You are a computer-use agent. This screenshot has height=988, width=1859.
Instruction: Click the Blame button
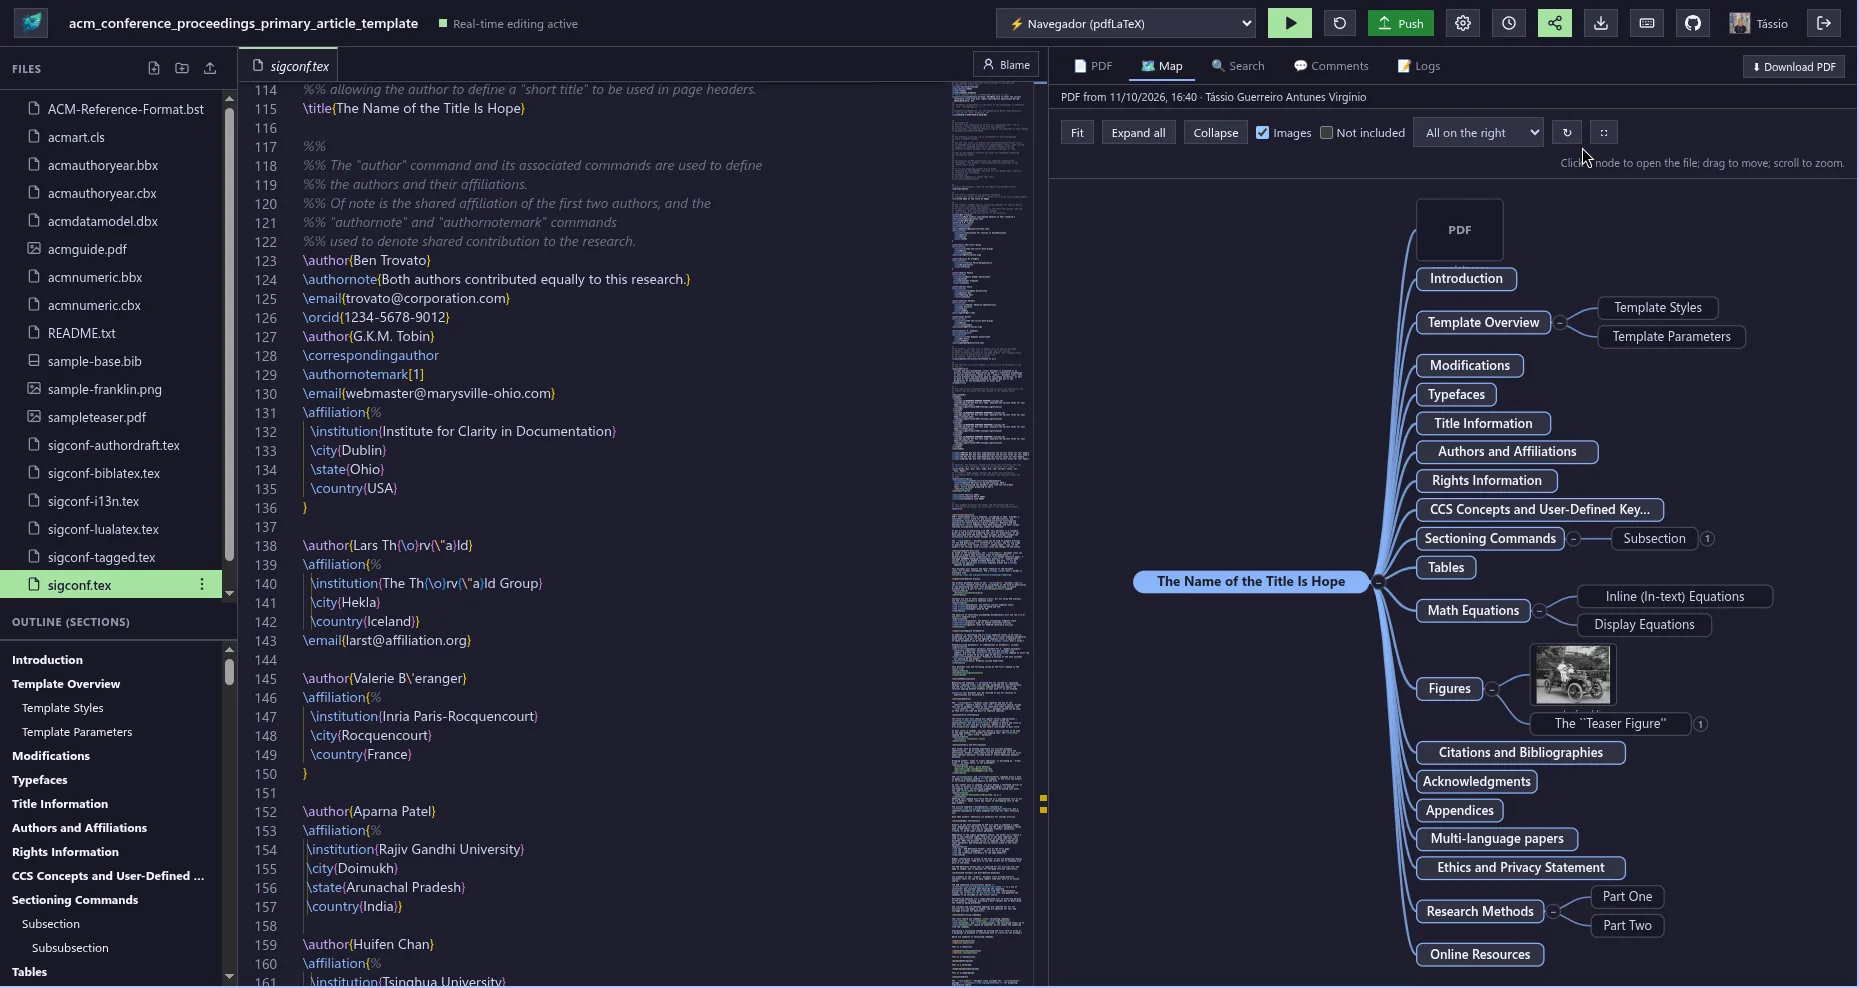(1006, 64)
